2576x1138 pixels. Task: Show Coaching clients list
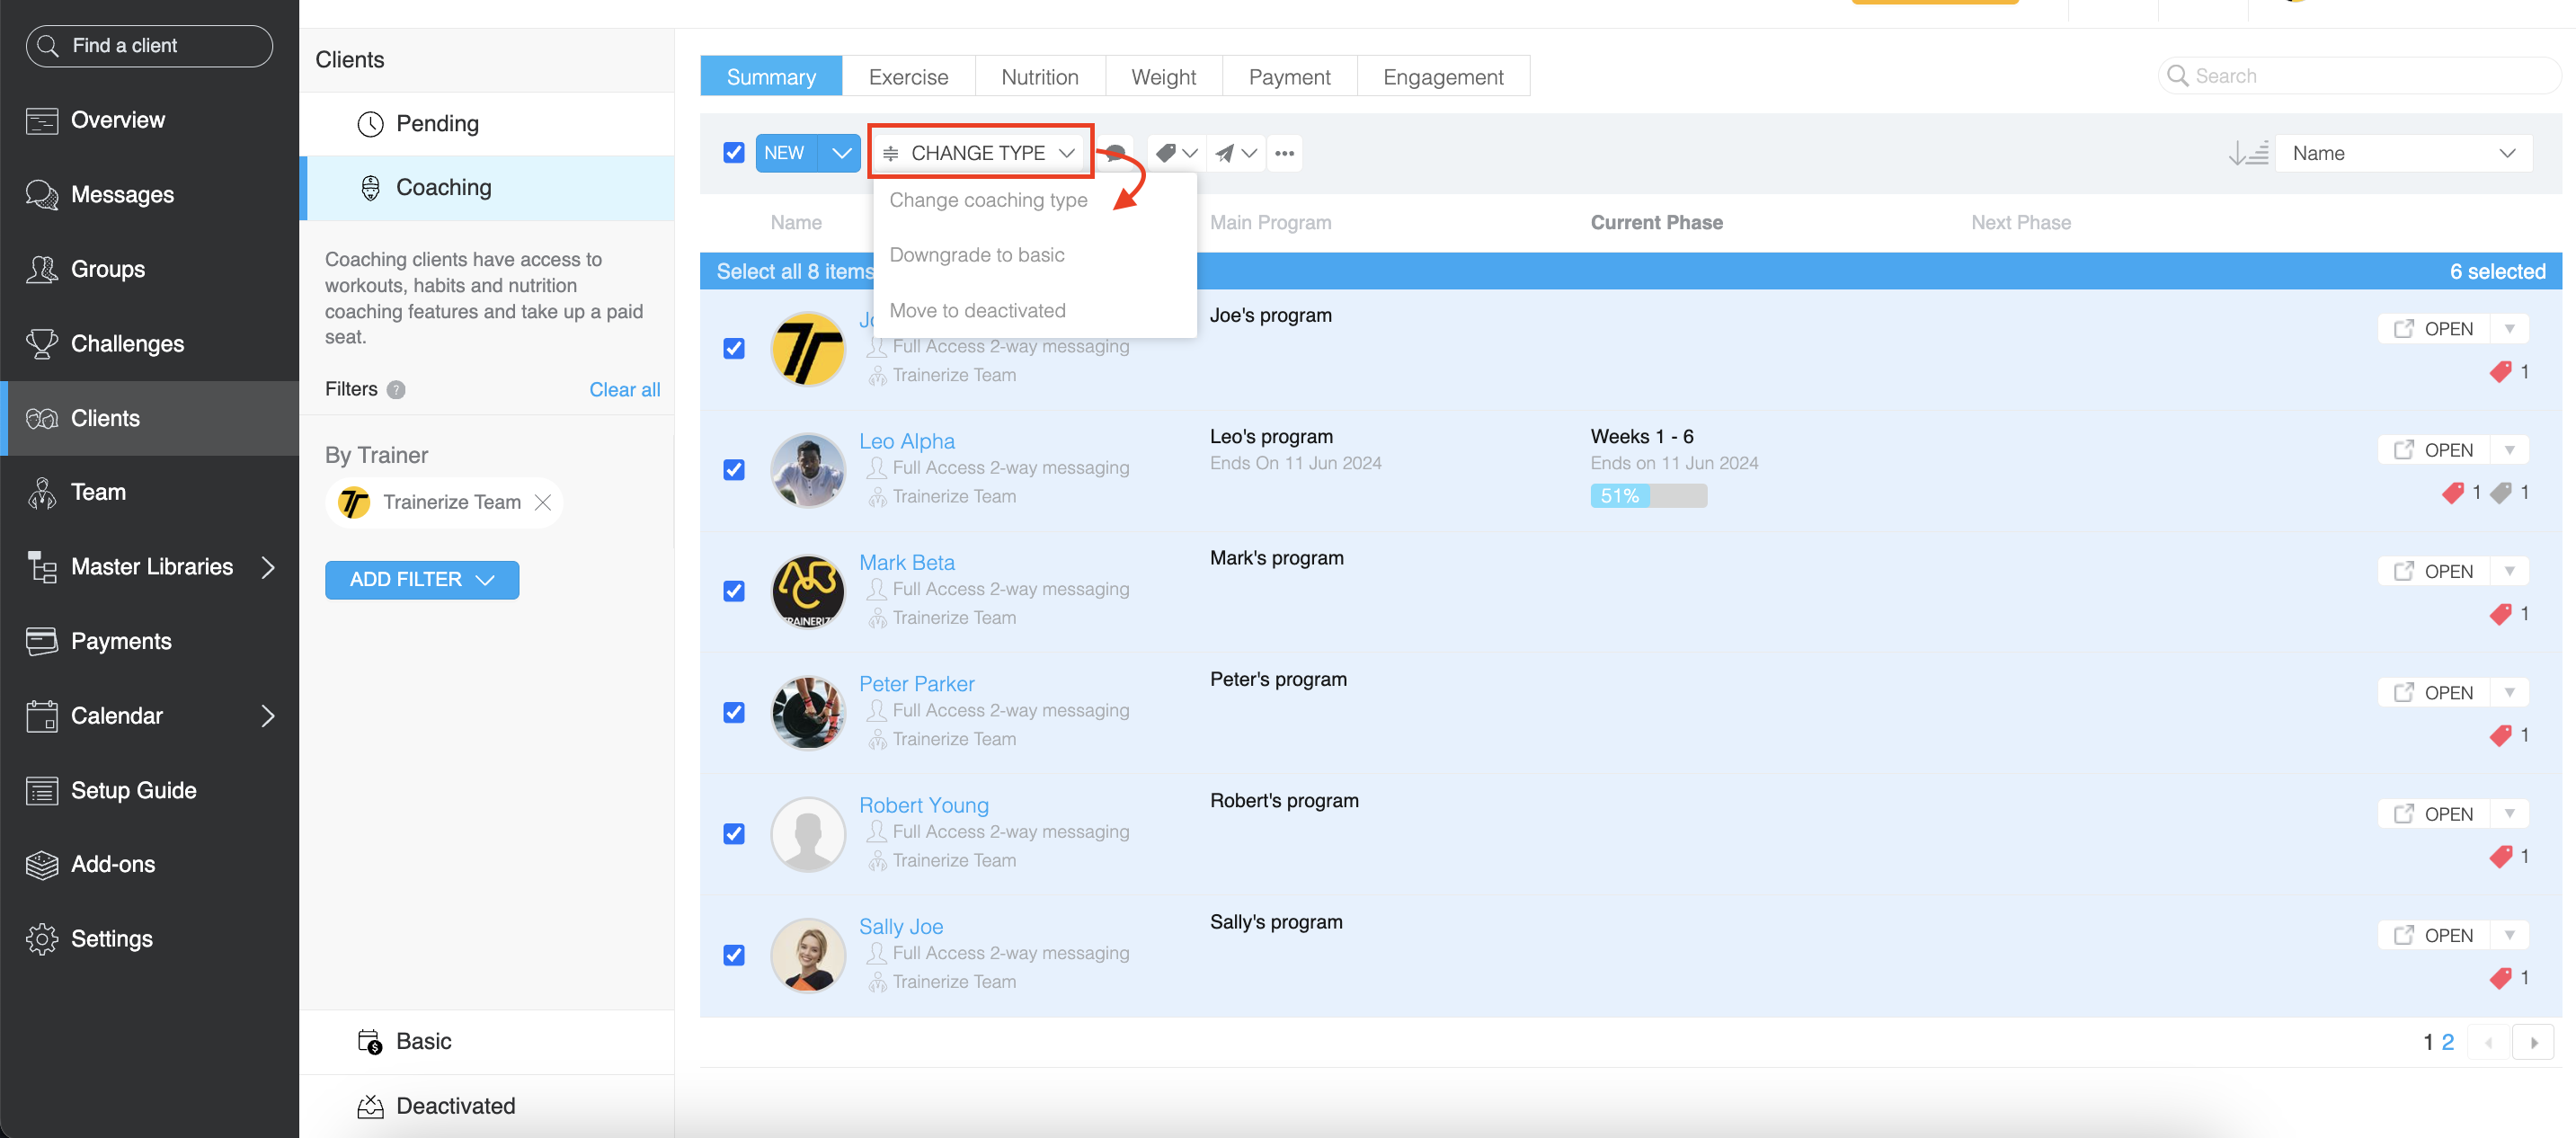pyautogui.click(x=487, y=187)
